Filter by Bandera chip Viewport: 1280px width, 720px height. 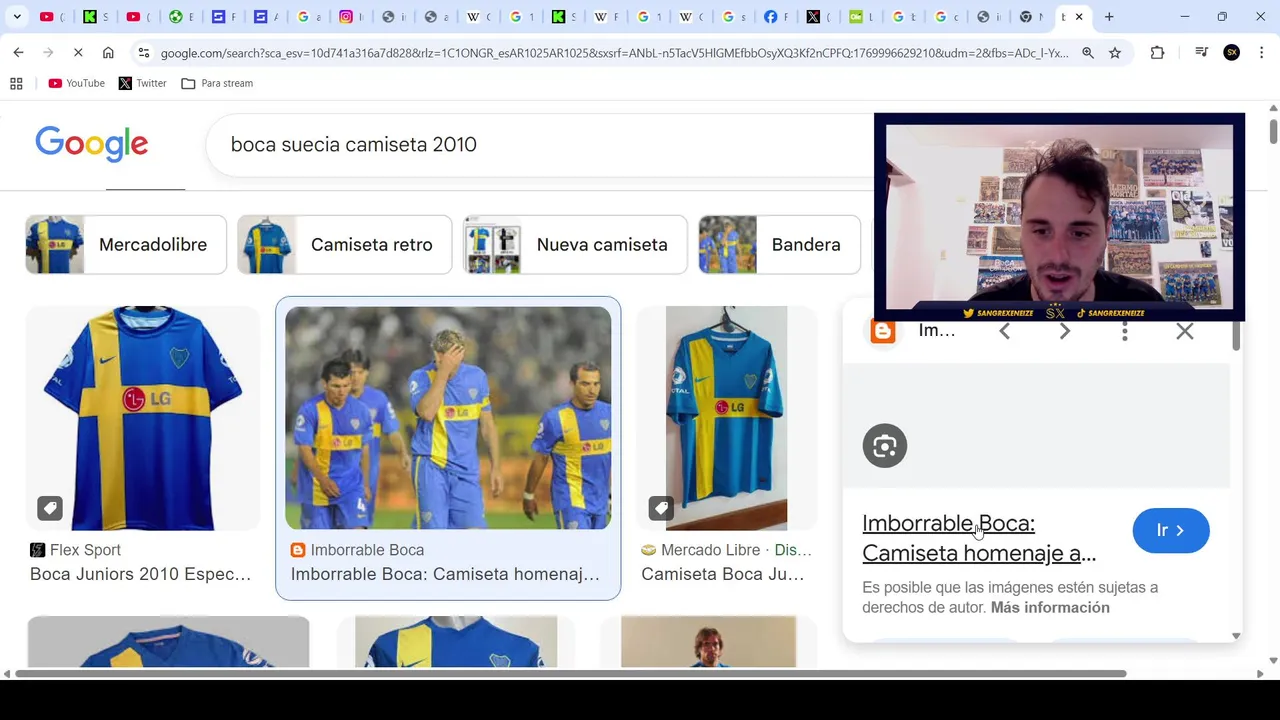tap(779, 244)
